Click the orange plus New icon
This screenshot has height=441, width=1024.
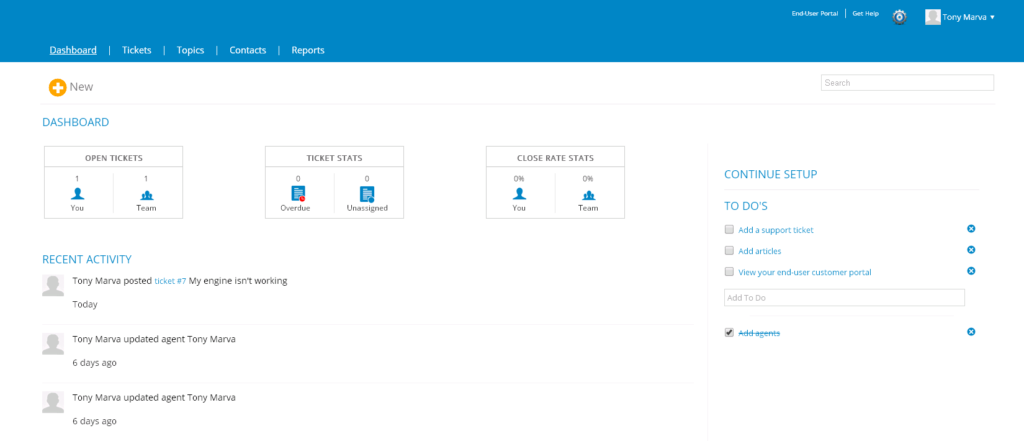click(x=57, y=88)
